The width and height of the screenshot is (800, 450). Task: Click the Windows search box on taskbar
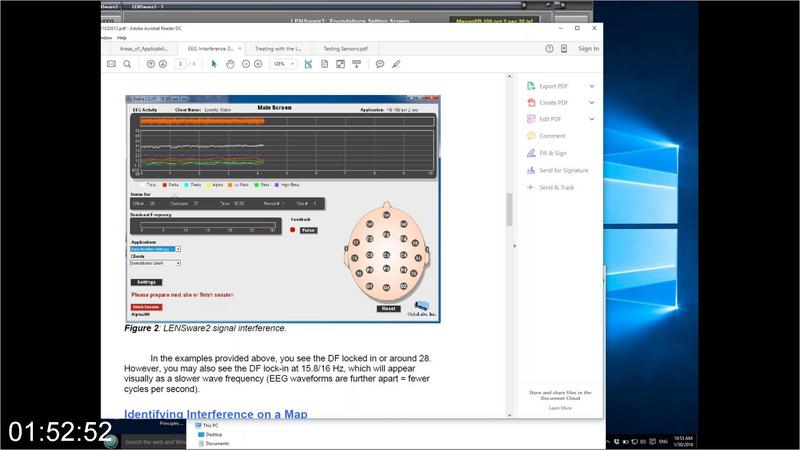(154, 442)
